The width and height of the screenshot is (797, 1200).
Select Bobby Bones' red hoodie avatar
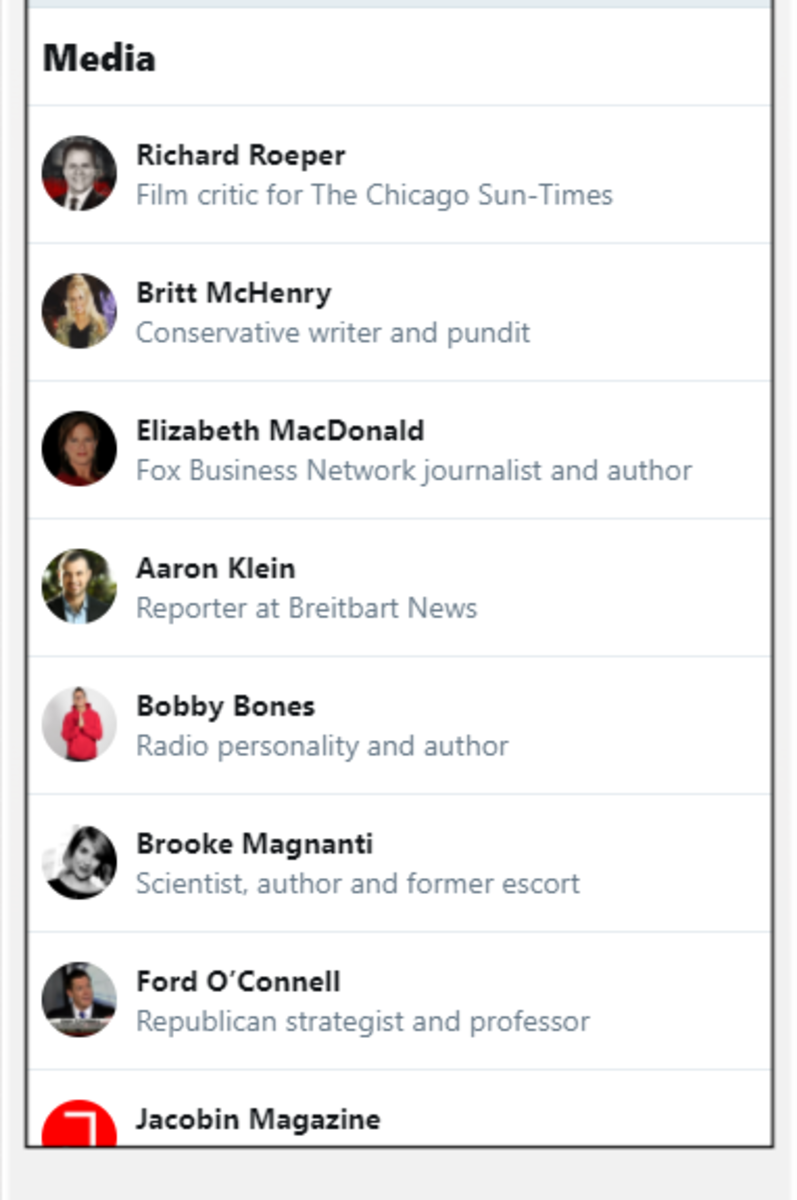(79, 725)
